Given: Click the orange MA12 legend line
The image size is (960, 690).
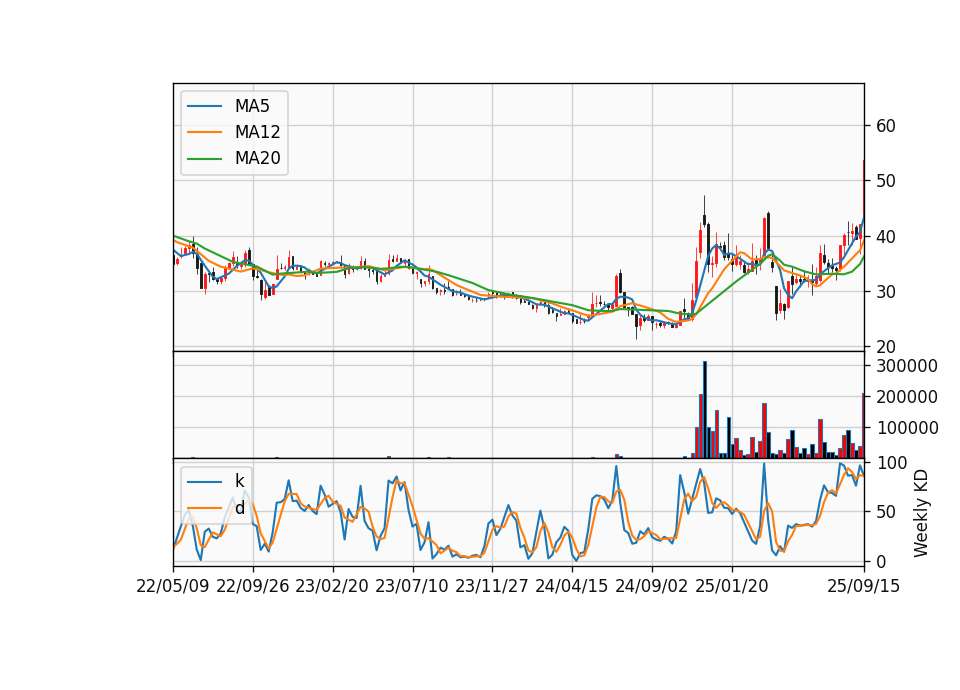Looking at the screenshot, I should [204, 132].
